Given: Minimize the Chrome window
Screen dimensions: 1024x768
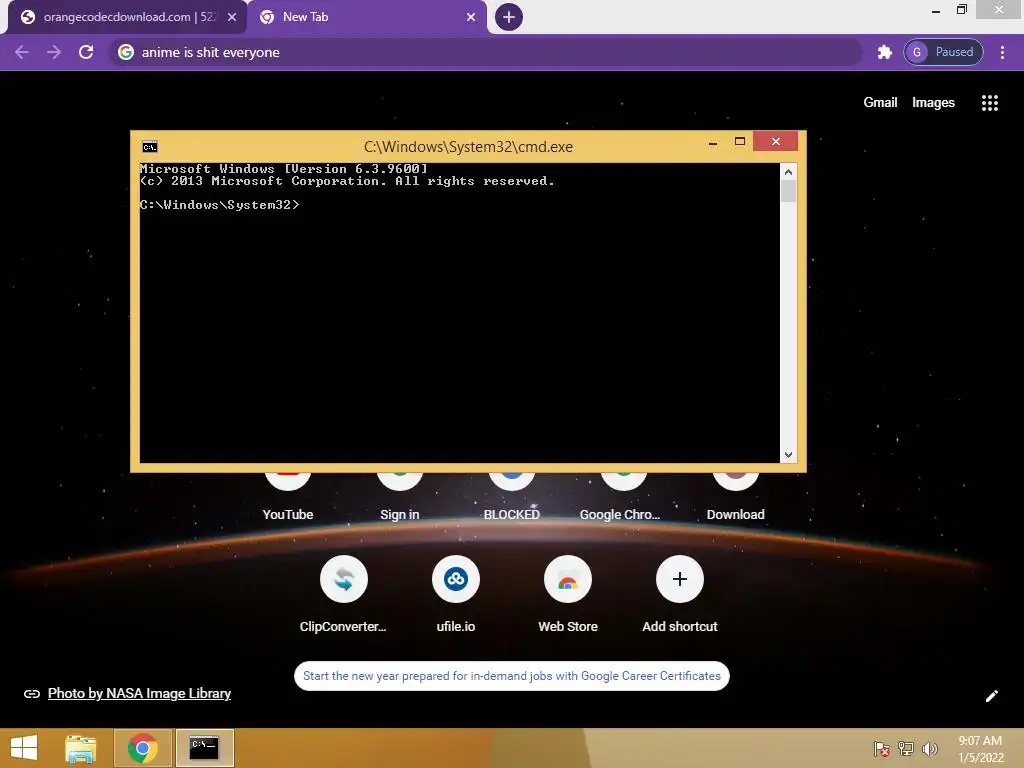Looking at the screenshot, I should click(x=936, y=10).
